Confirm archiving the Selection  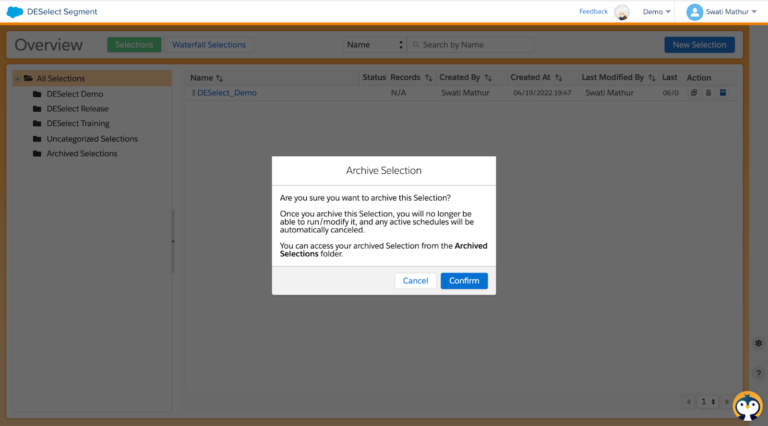point(464,281)
